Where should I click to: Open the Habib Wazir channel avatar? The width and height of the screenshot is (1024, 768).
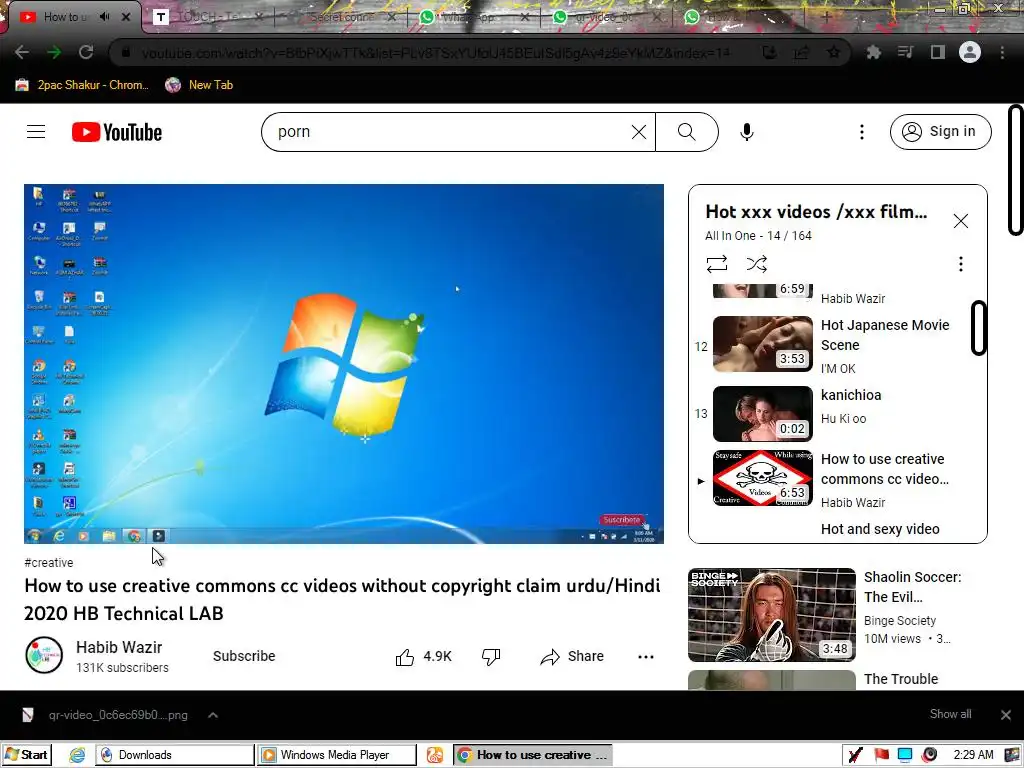[x=44, y=655]
